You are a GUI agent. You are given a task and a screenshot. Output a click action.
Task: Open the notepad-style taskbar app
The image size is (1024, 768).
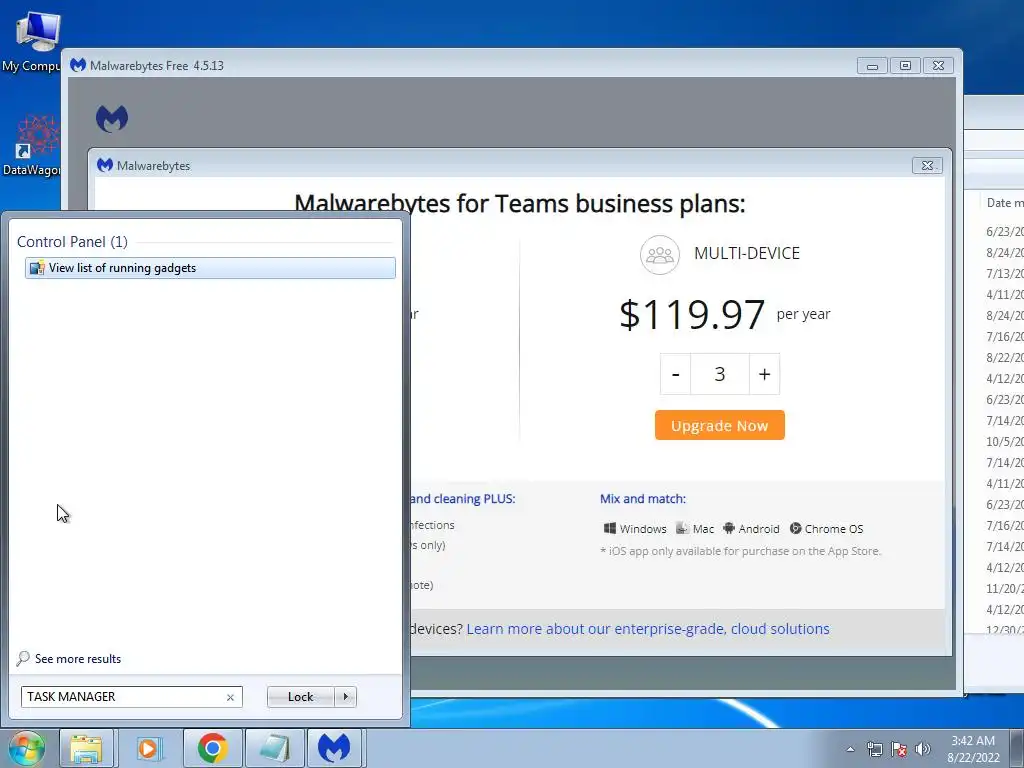[x=274, y=748]
